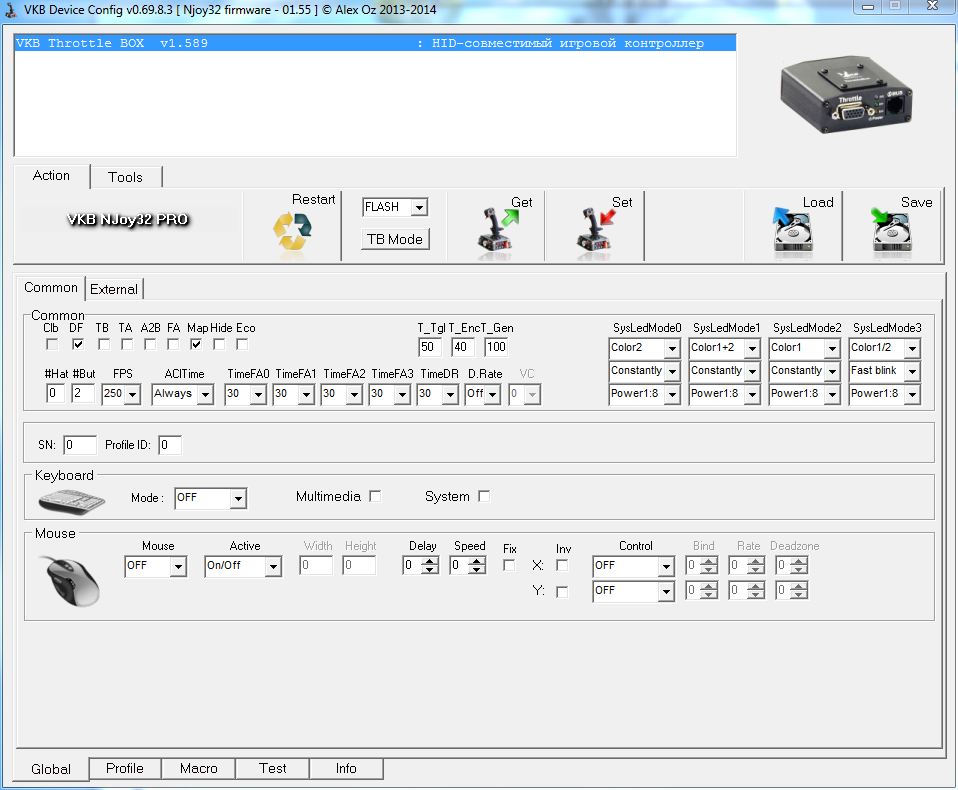Uncheck the DF checkbox
This screenshot has height=790, width=958.
click(x=78, y=344)
